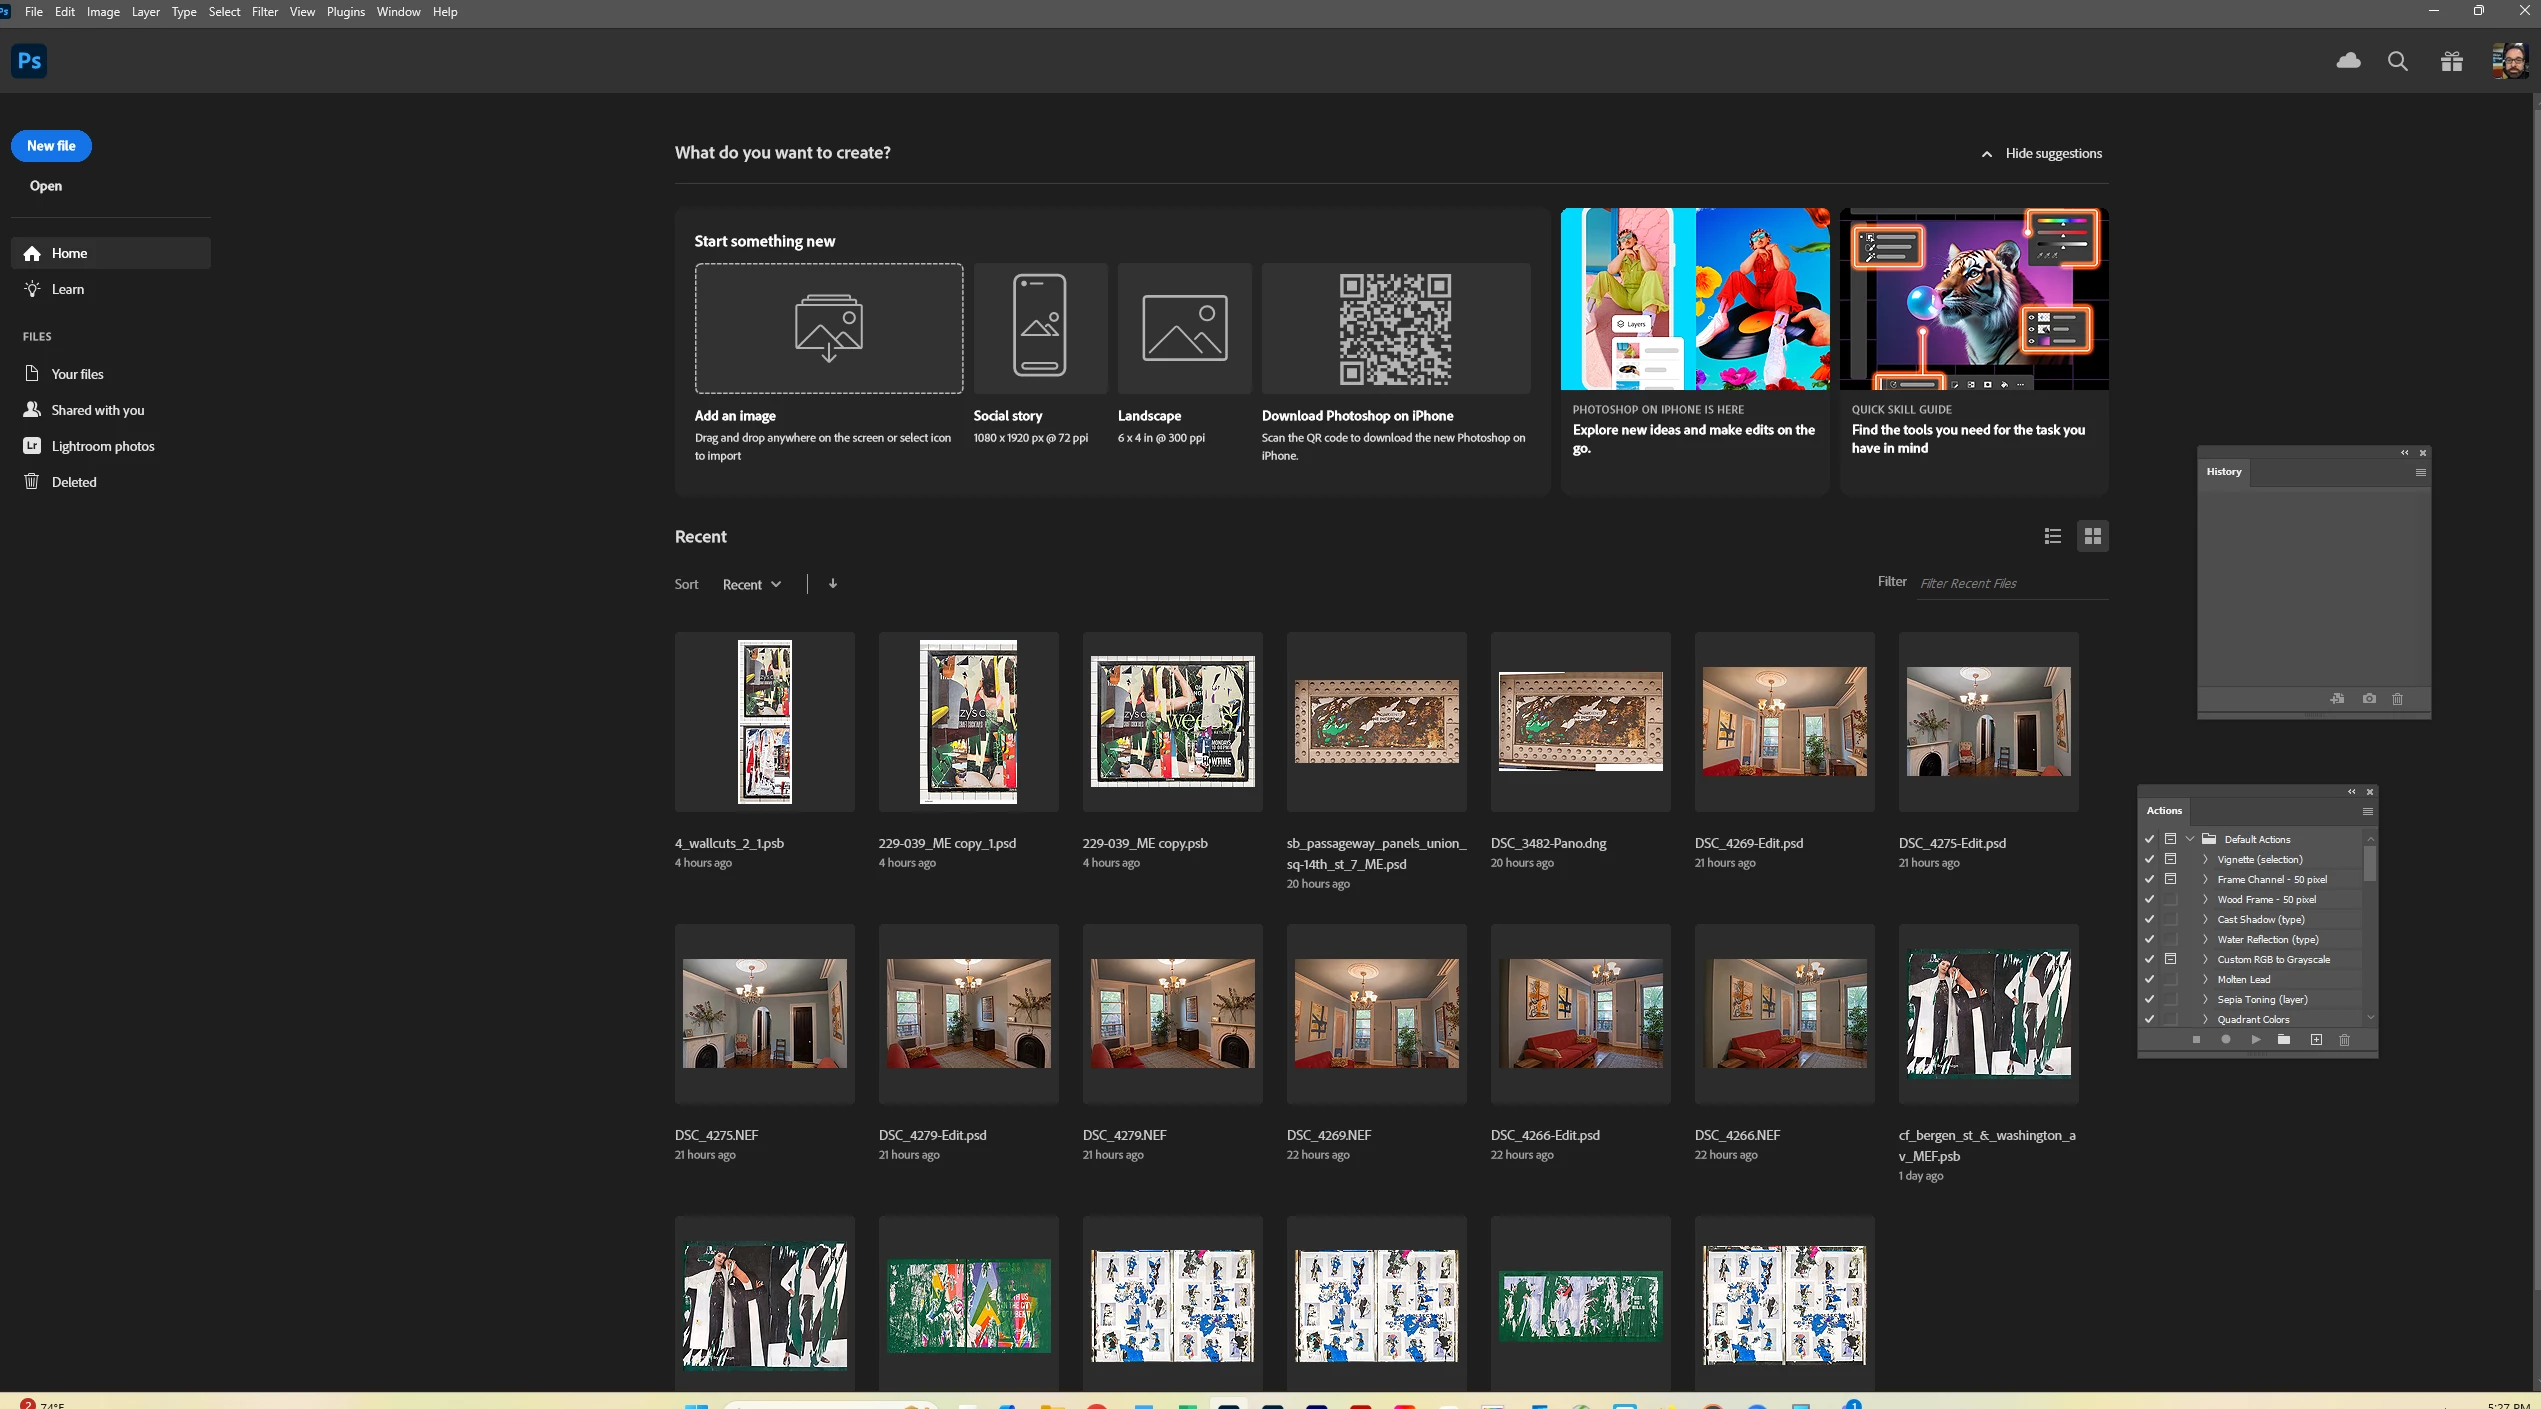The image size is (2541, 1409).
Task: Toggle dialog box for Wood Frame action
Action: coord(2170,899)
